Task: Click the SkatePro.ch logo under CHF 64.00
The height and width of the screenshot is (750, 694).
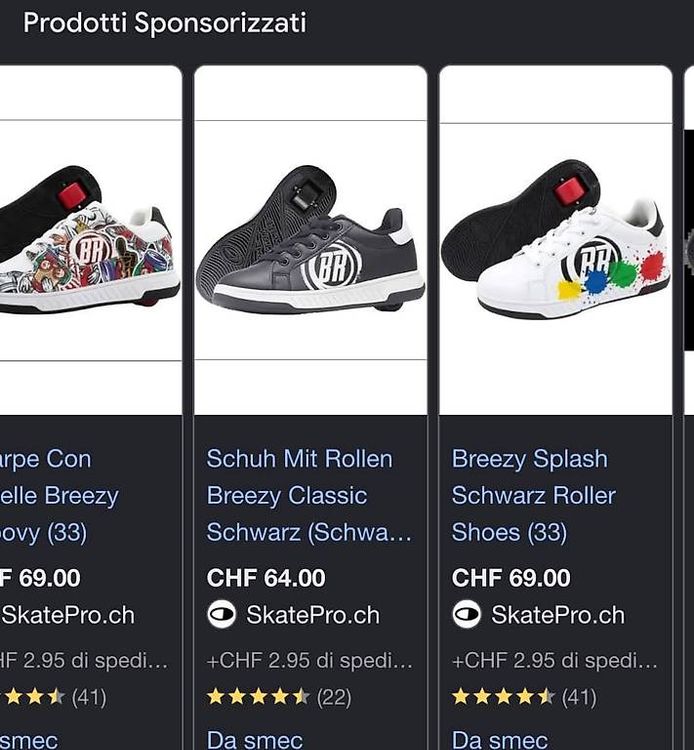Action: (222, 615)
